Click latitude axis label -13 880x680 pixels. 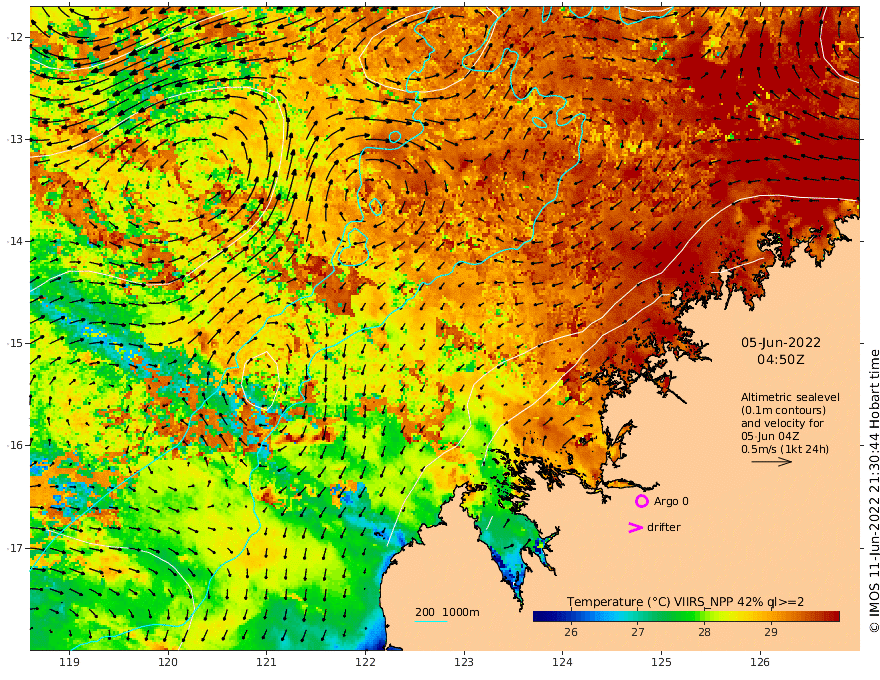(x=14, y=139)
